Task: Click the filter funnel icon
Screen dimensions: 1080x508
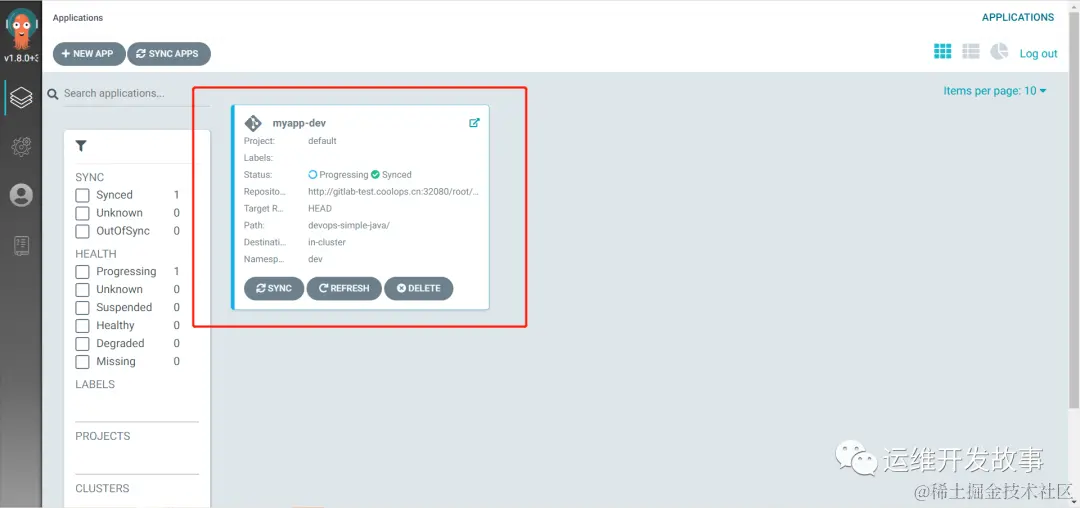Action: pyautogui.click(x=81, y=146)
